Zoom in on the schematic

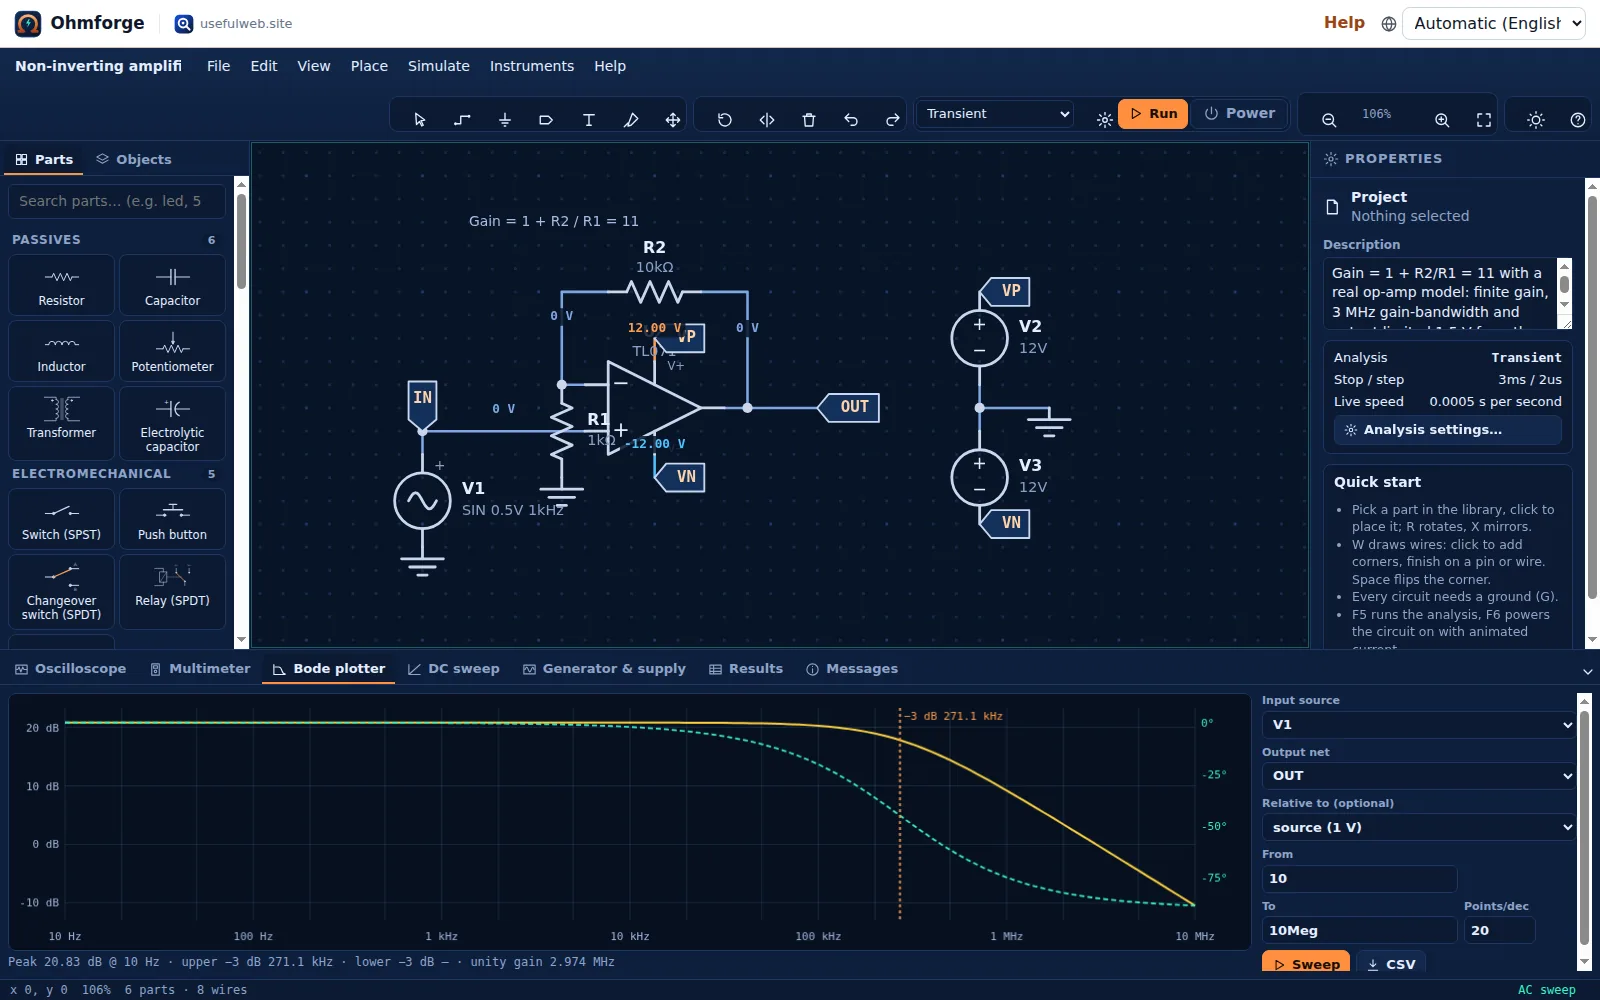tap(1442, 120)
